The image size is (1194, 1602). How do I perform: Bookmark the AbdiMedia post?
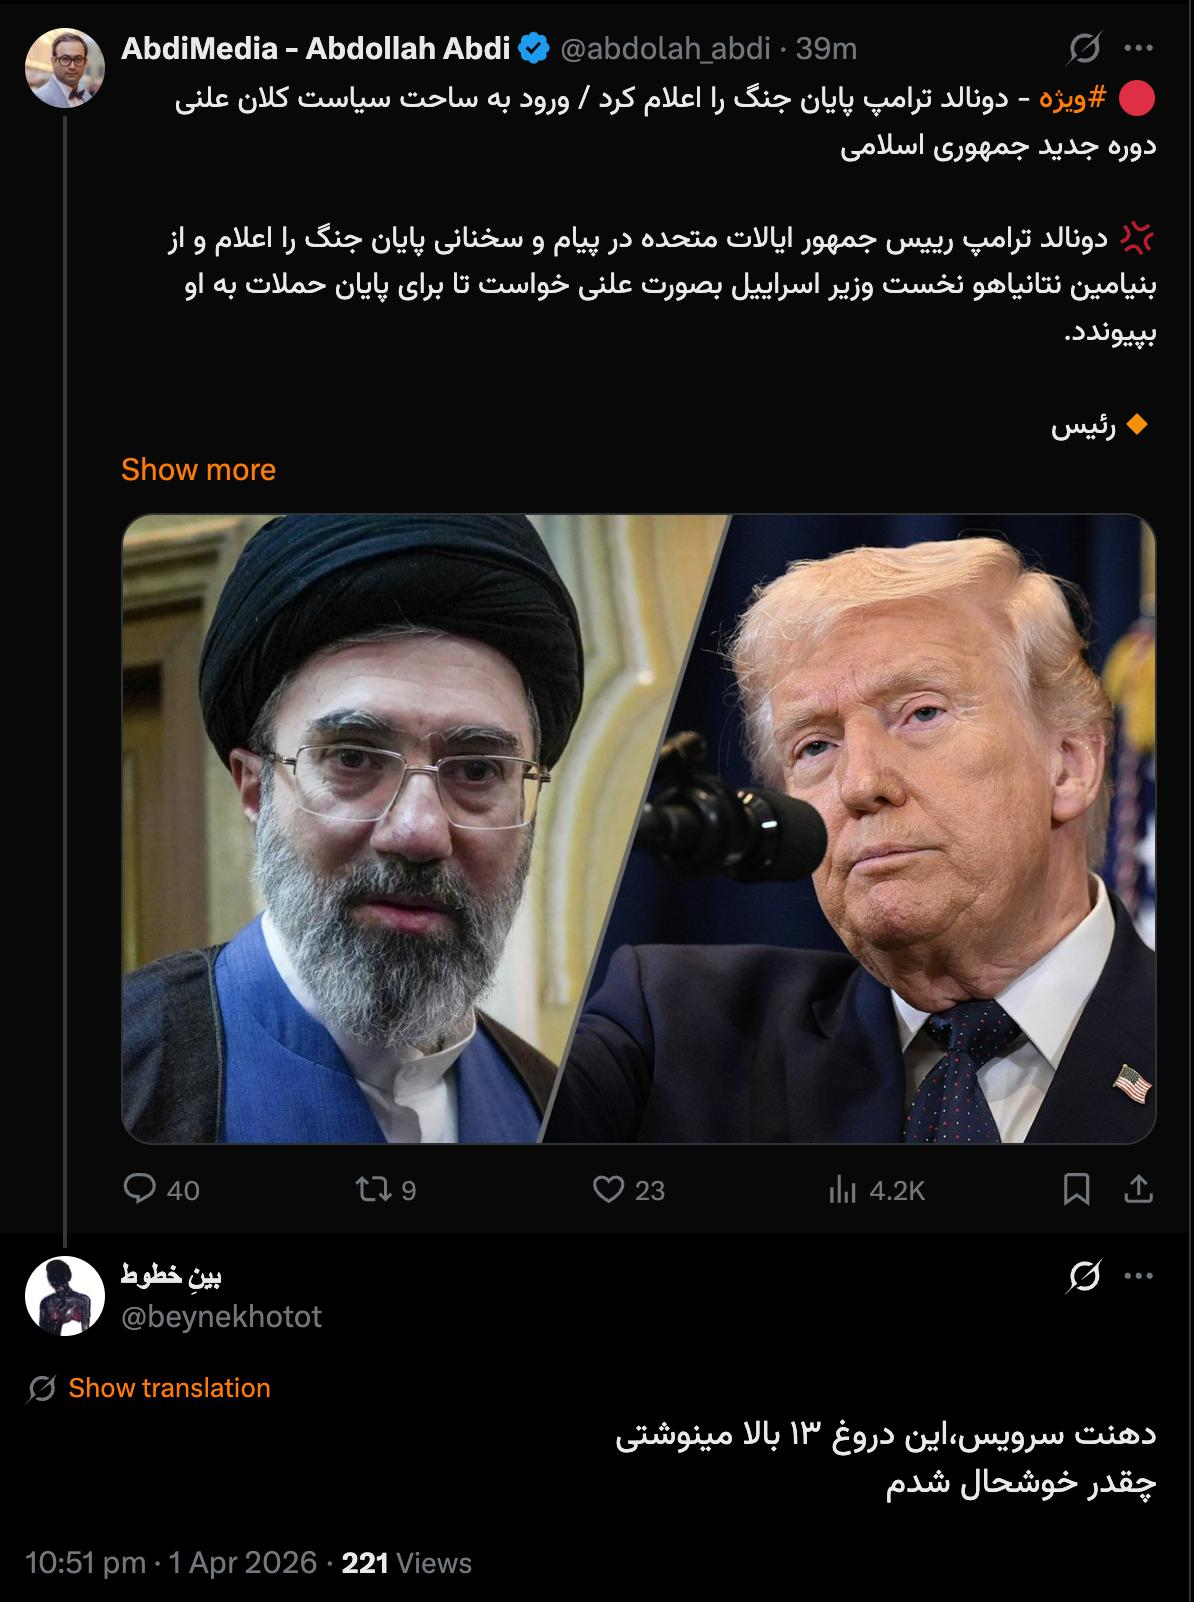1076,1189
